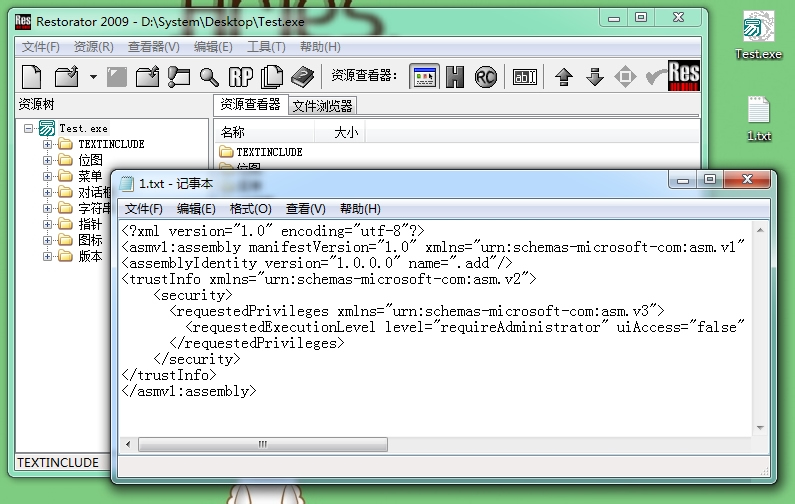Open Notepad 文件(F) menu
This screenshot has height=504, width=795.
(143, 209)
